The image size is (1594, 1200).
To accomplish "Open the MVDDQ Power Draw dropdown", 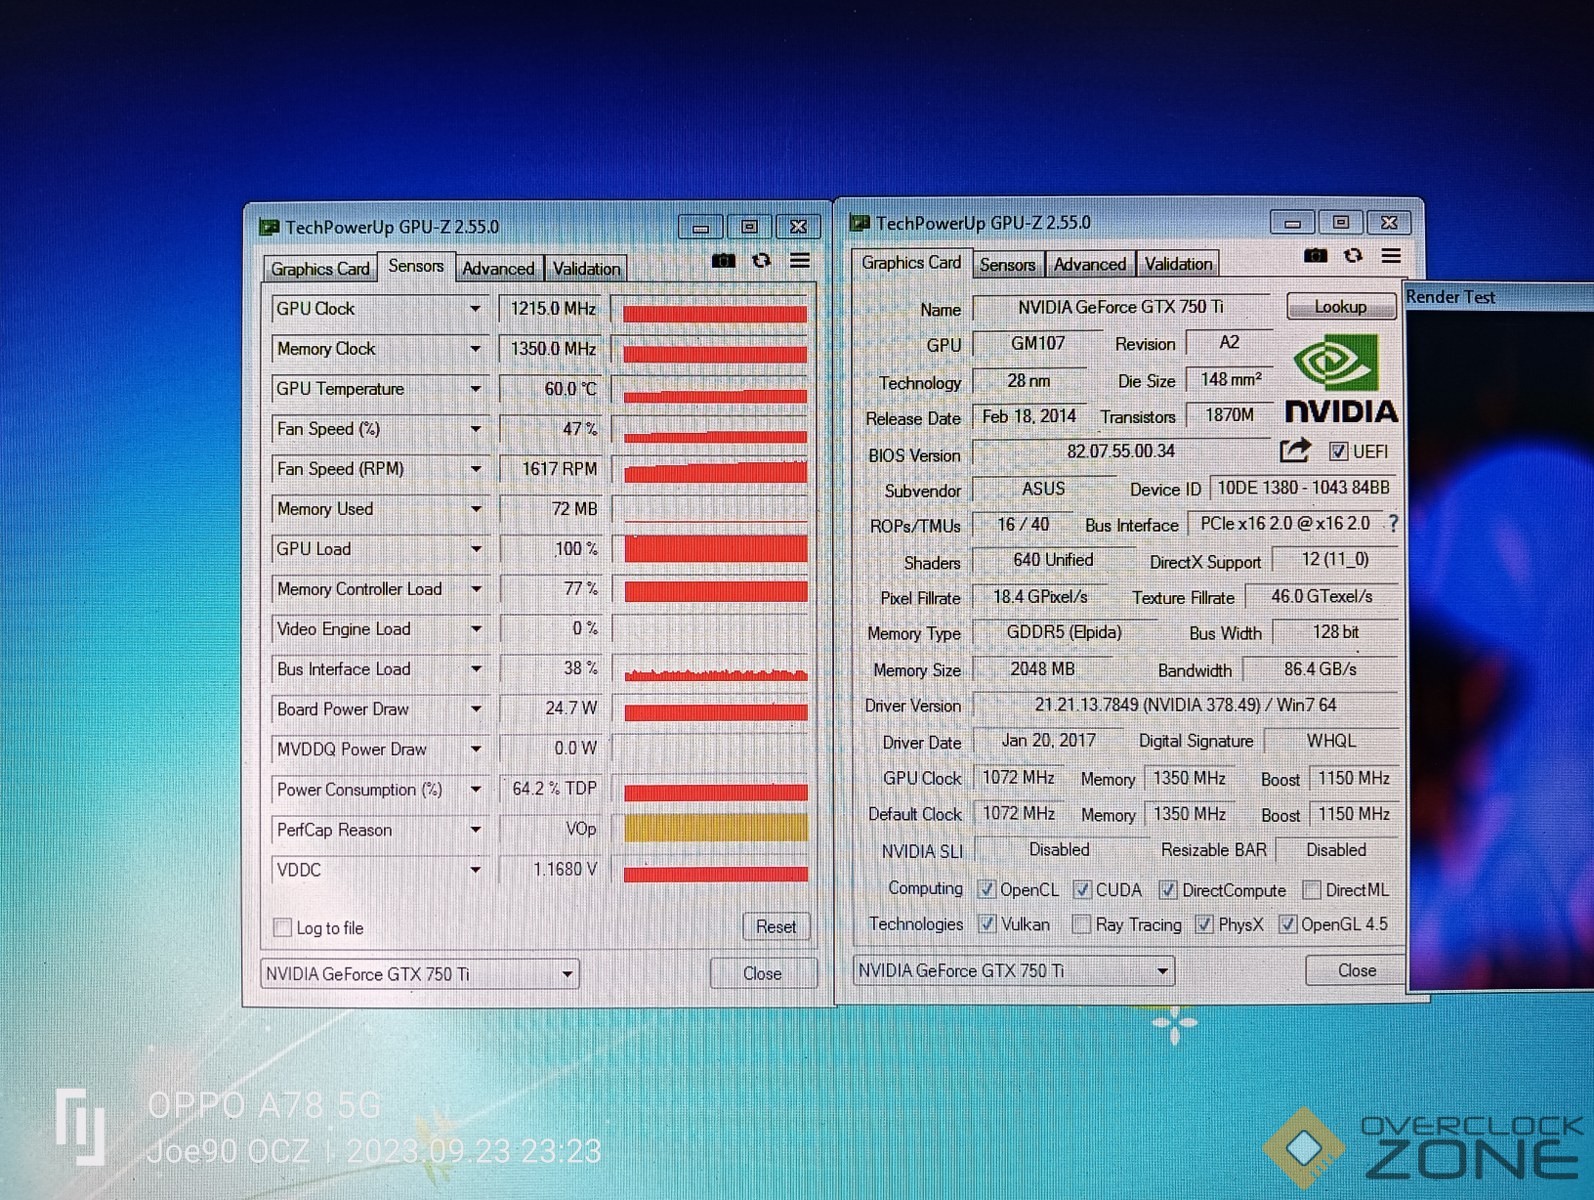I will (476, 749).
